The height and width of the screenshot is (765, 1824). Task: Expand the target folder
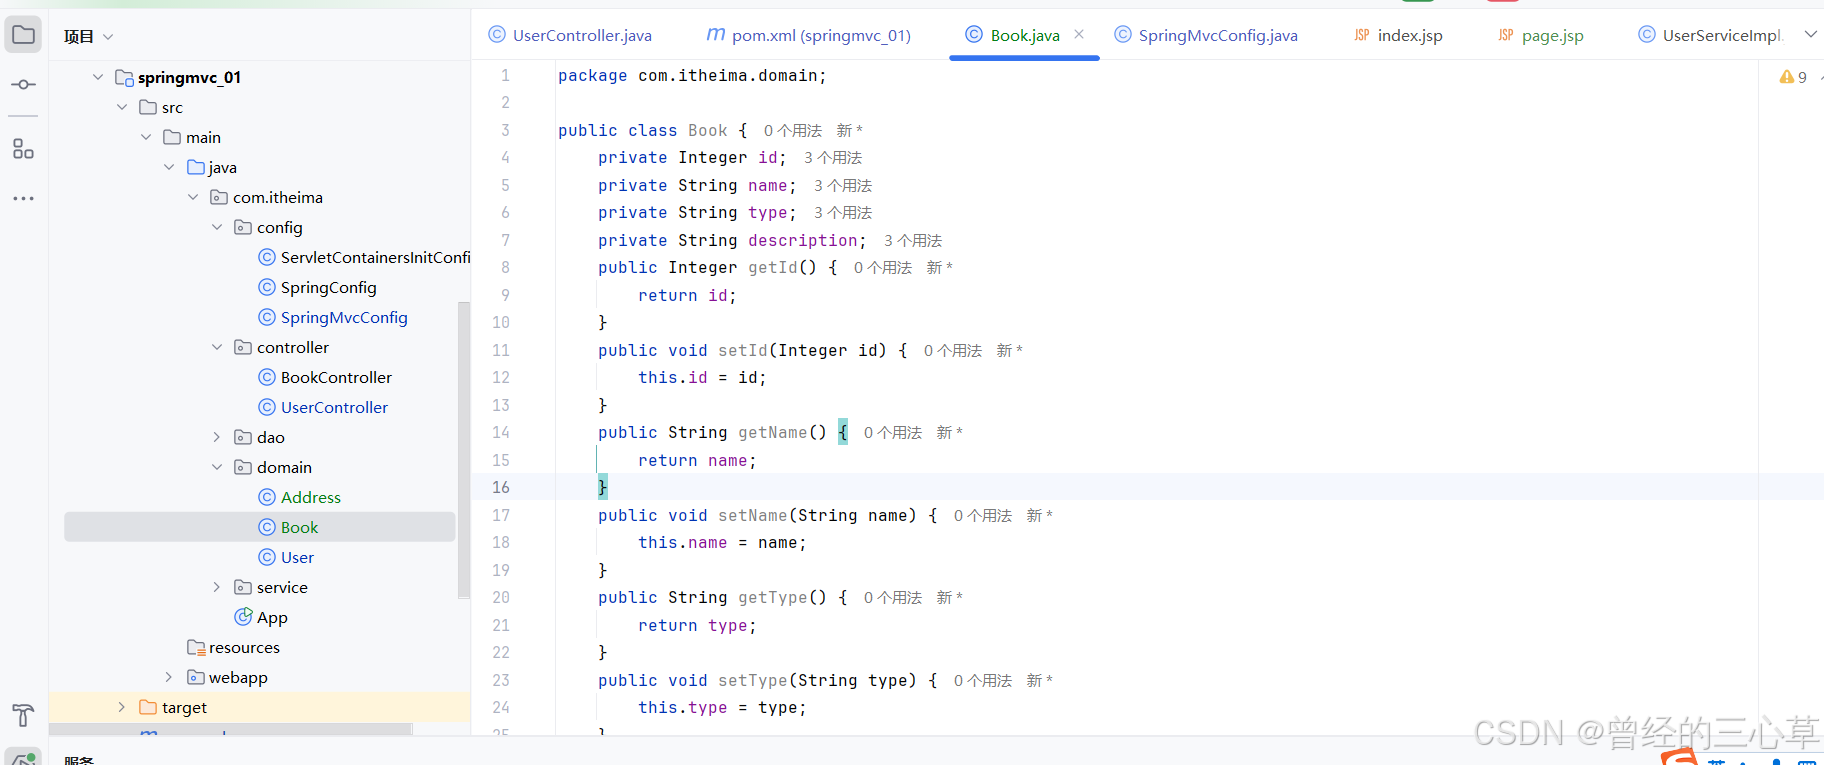pos(122,707)
